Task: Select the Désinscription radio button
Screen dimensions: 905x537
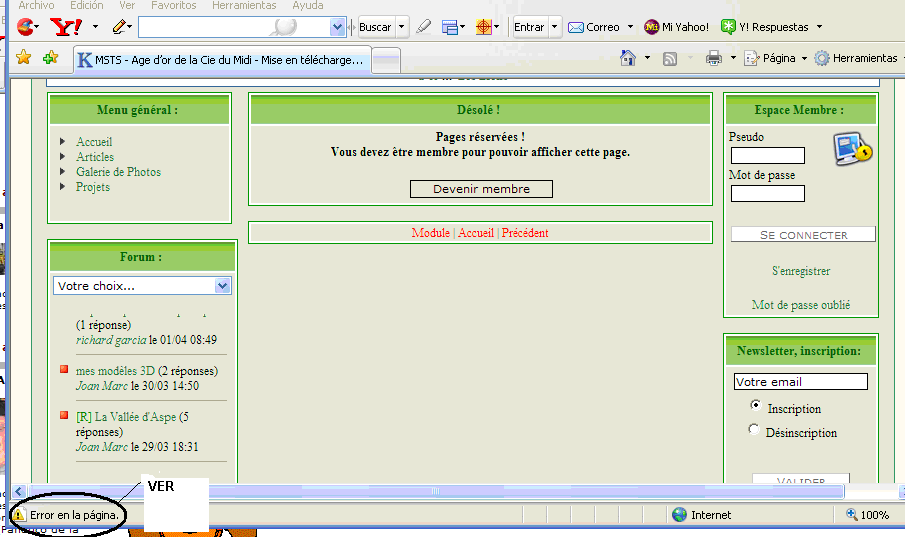Action: 755,430
